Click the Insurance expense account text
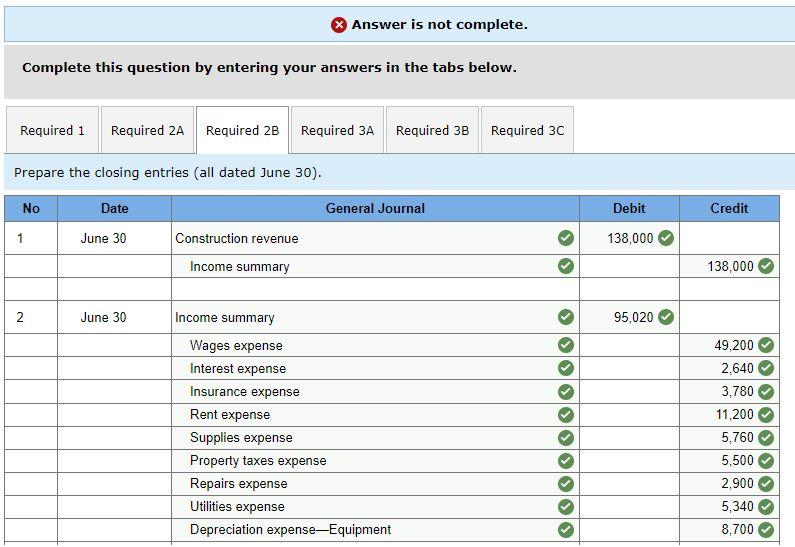The width and height of the screenshot is (795, 547). 245,391
